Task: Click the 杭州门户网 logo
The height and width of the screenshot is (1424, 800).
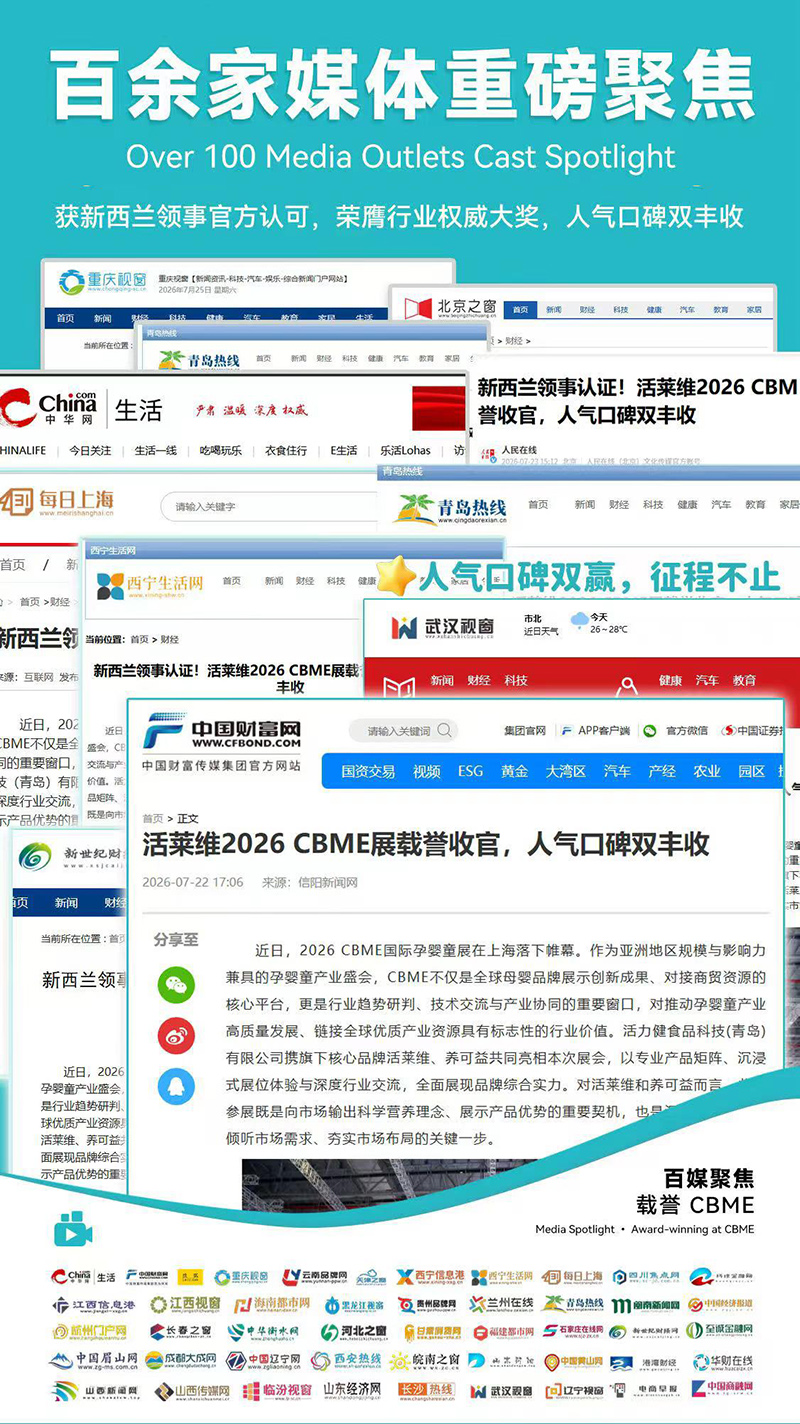Action: (90, 1333)
